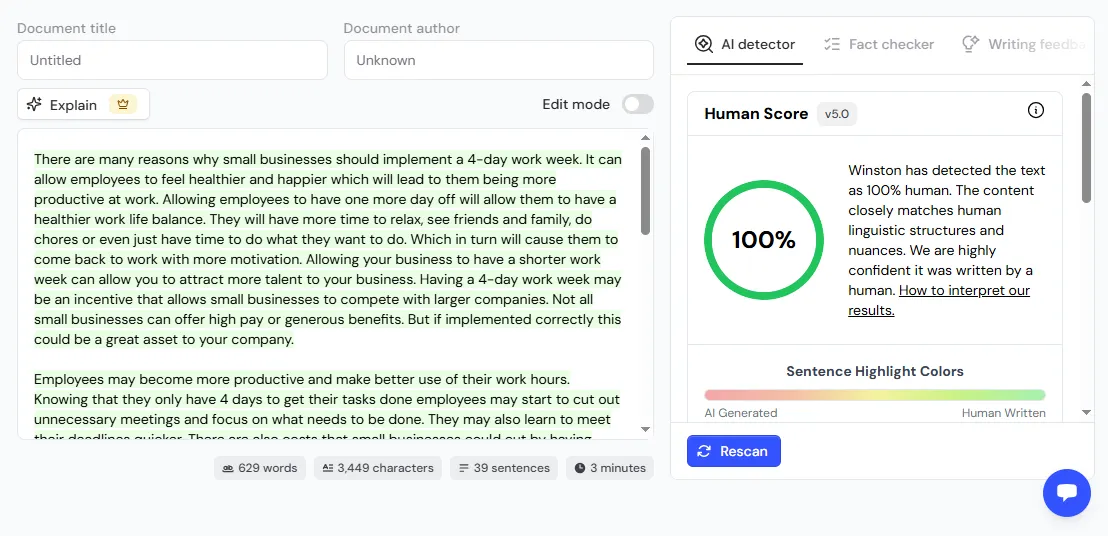The width and height of the screenshot is (1108, 536).
Task: Open the chat support bubble
Action: click(x=1066, y=493)
